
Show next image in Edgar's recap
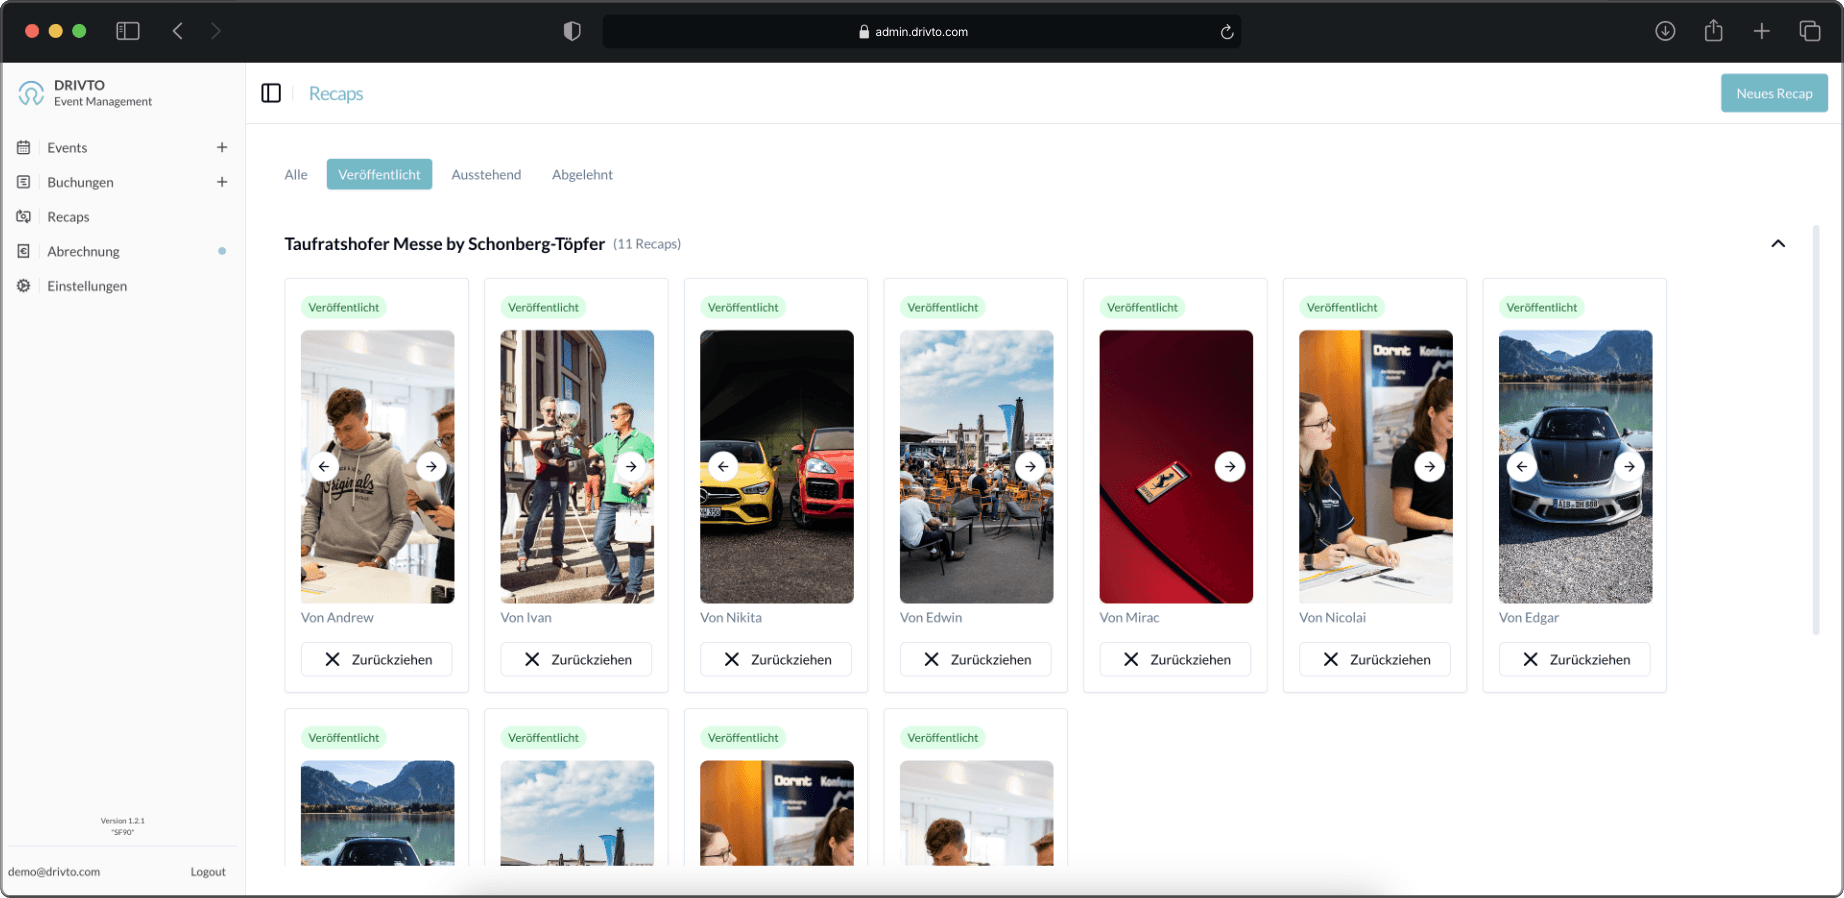(x=1629, y=466)
